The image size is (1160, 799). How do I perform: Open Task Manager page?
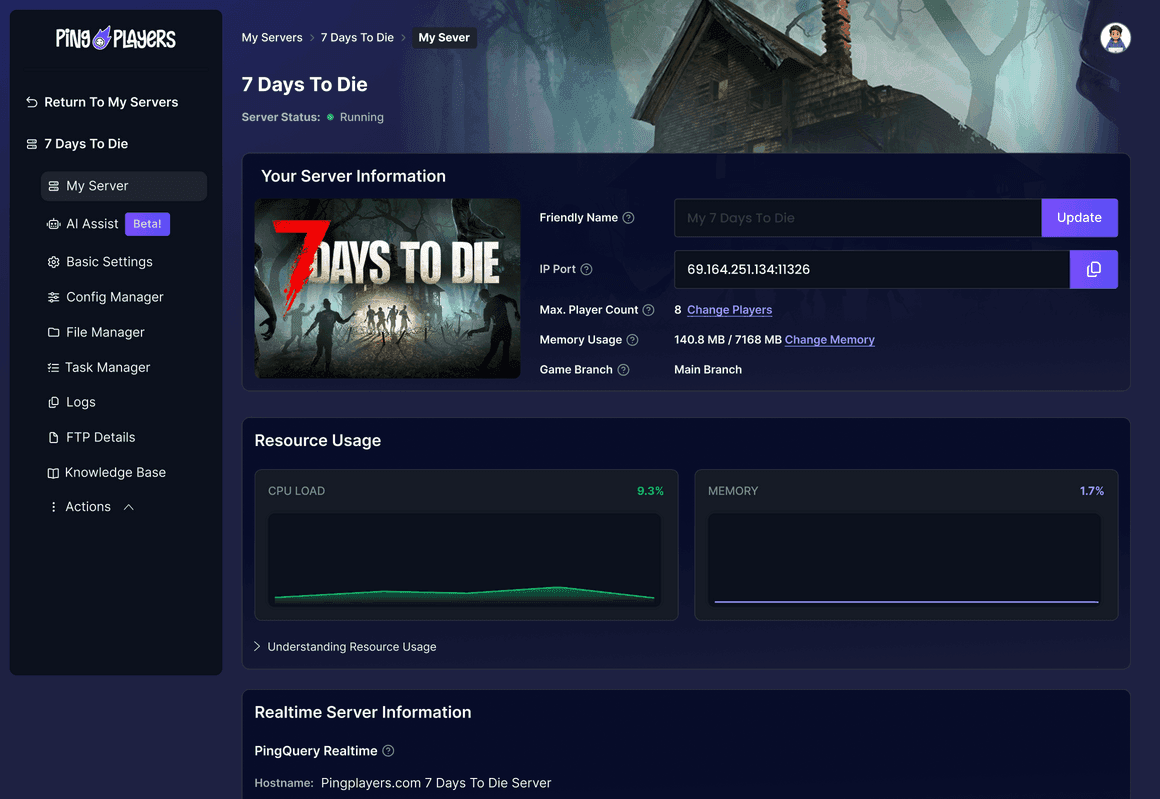tap(107, 368)
